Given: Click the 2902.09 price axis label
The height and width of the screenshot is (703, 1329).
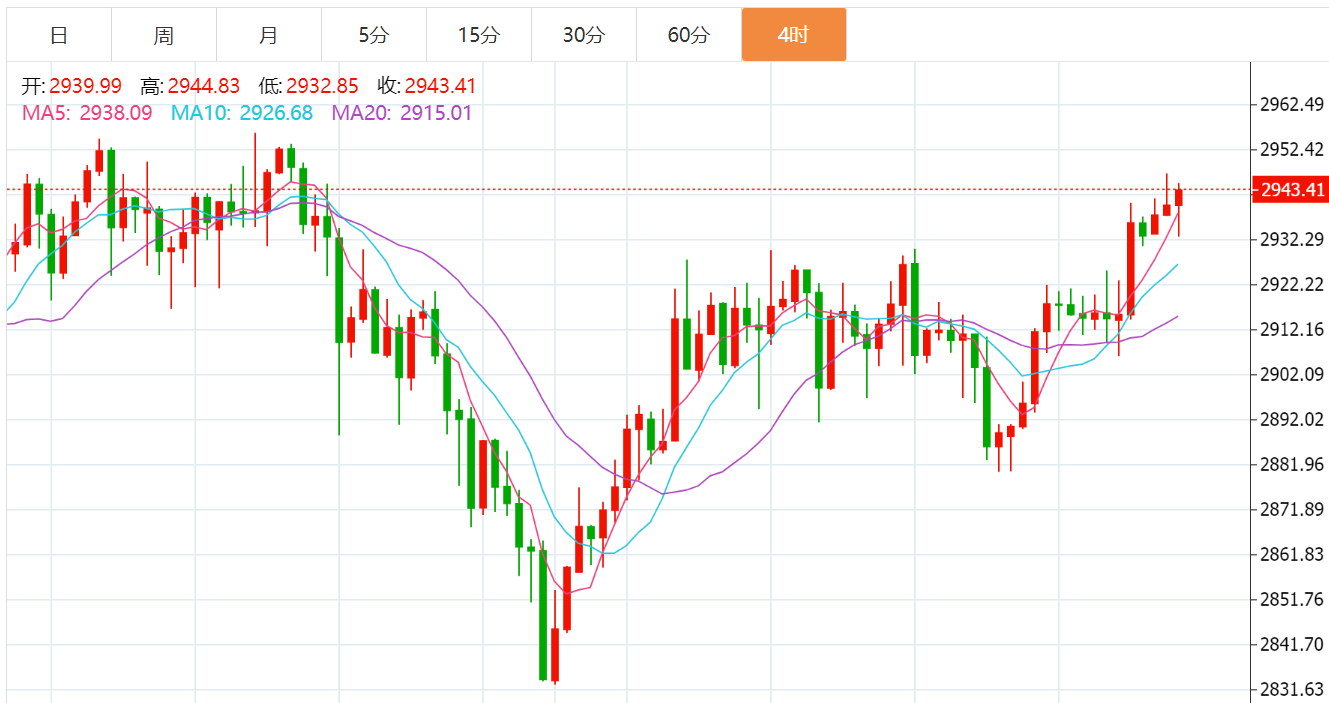Looking at the screenshot, I should coord(1292,375).
